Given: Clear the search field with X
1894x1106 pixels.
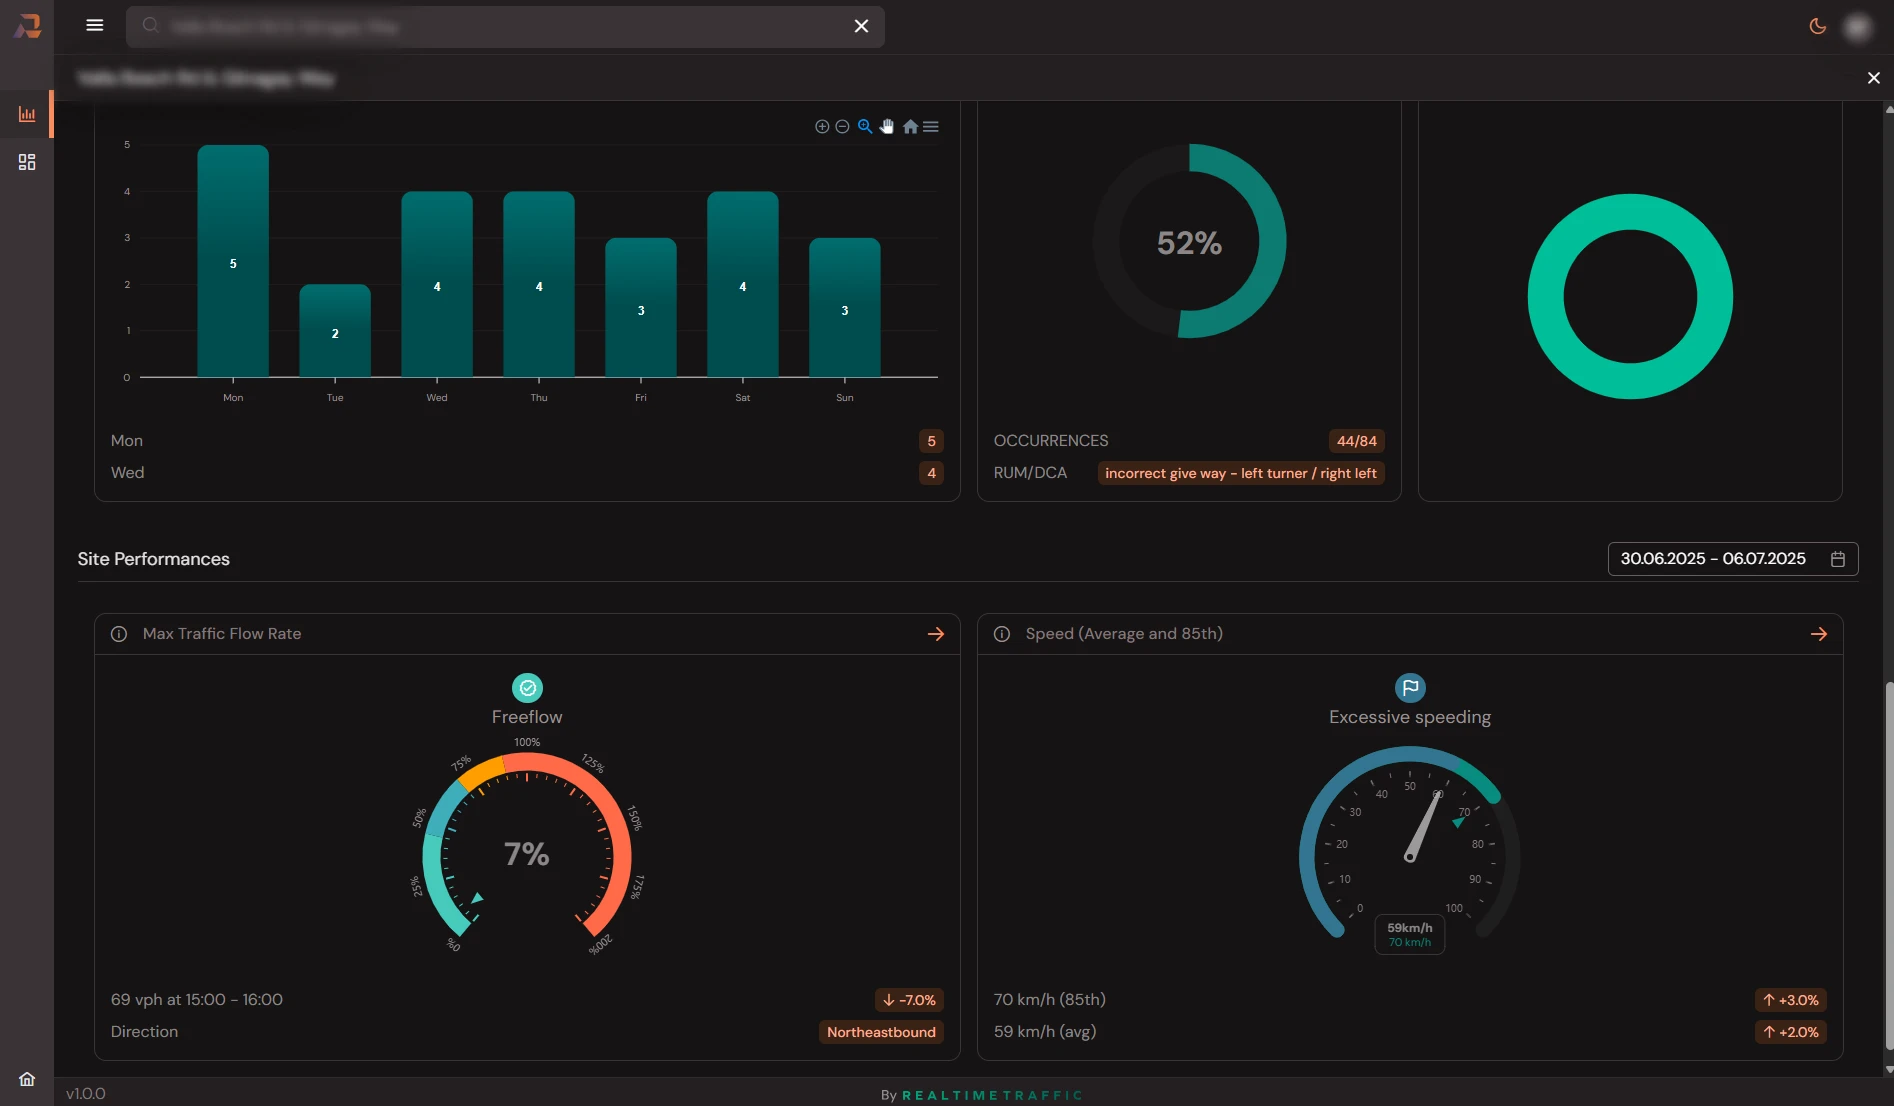Looking at the screenshot, I should coord(861,27).
